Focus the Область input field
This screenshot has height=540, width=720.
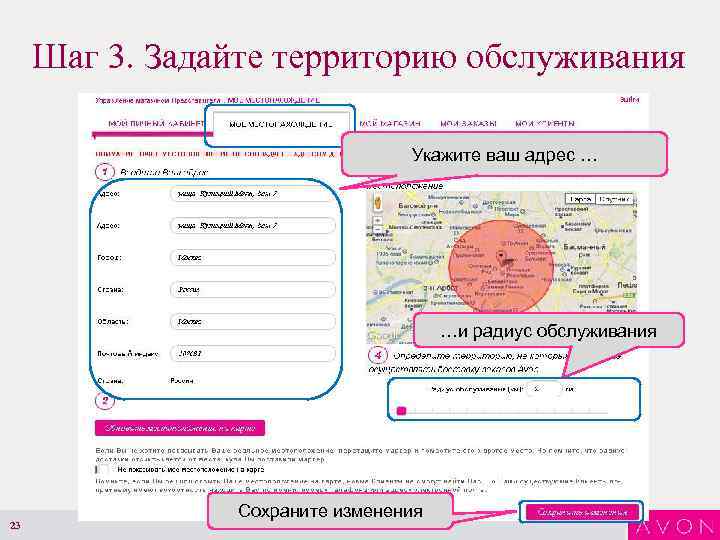[253, 322]
